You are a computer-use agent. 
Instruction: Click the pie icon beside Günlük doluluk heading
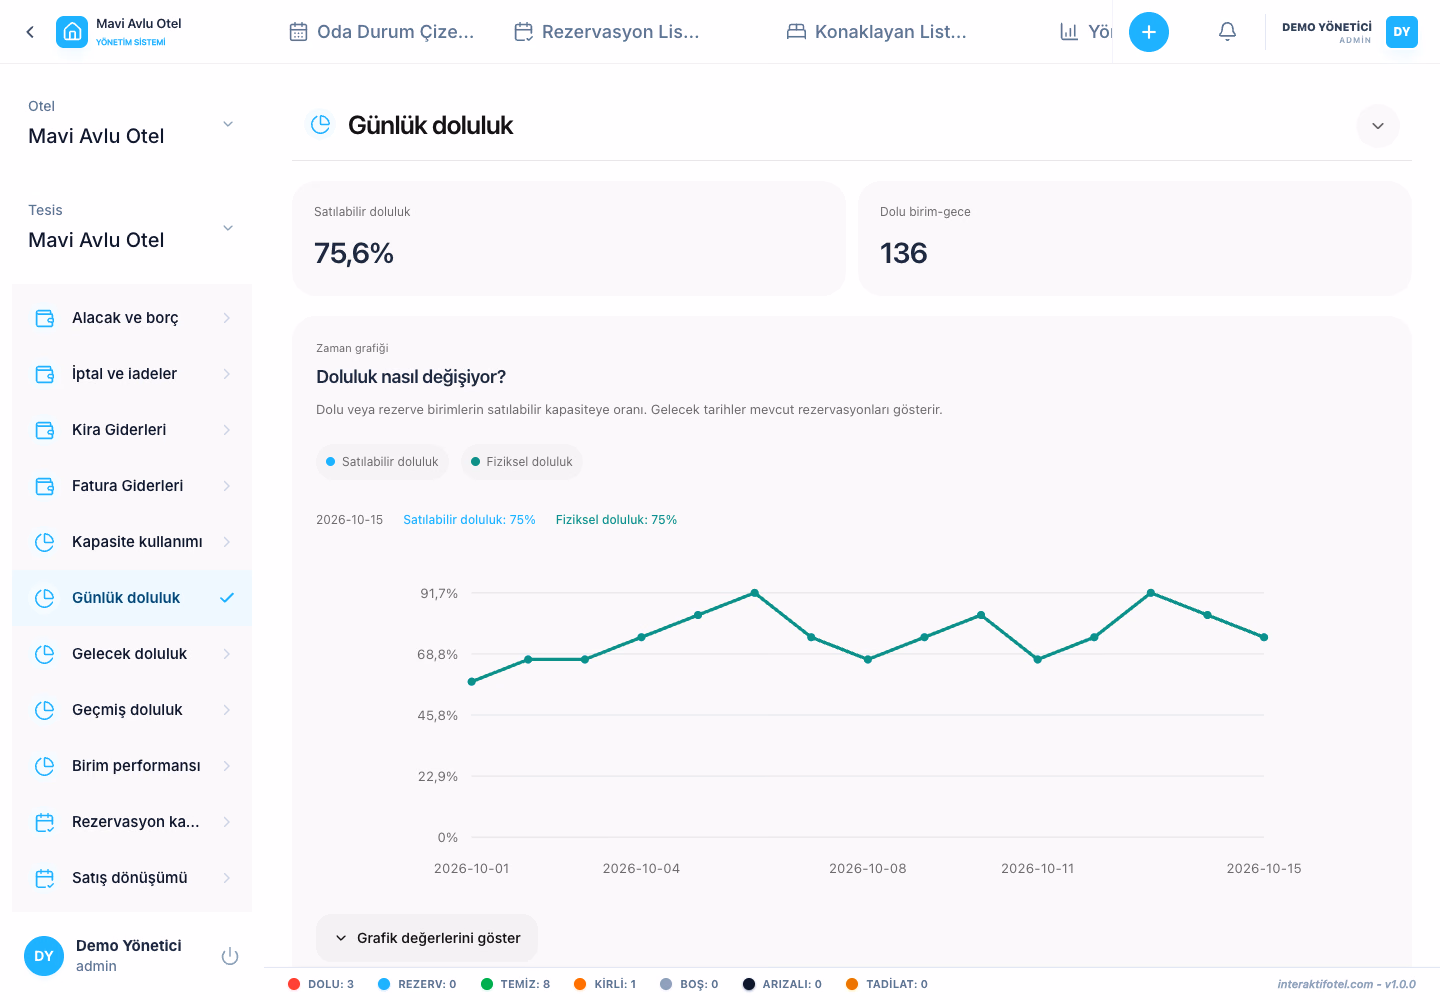pyautogui.click(x=321, y=125)
